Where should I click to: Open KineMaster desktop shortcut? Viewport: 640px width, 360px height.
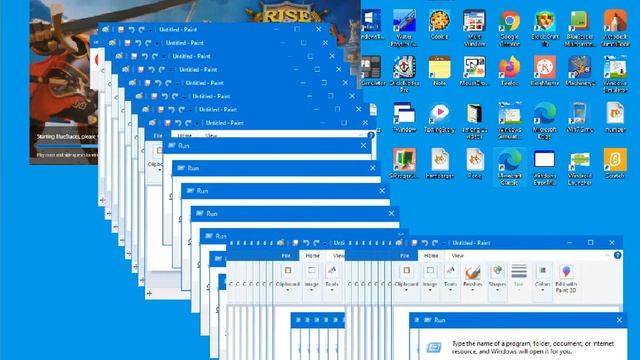(x=544, y=71)
